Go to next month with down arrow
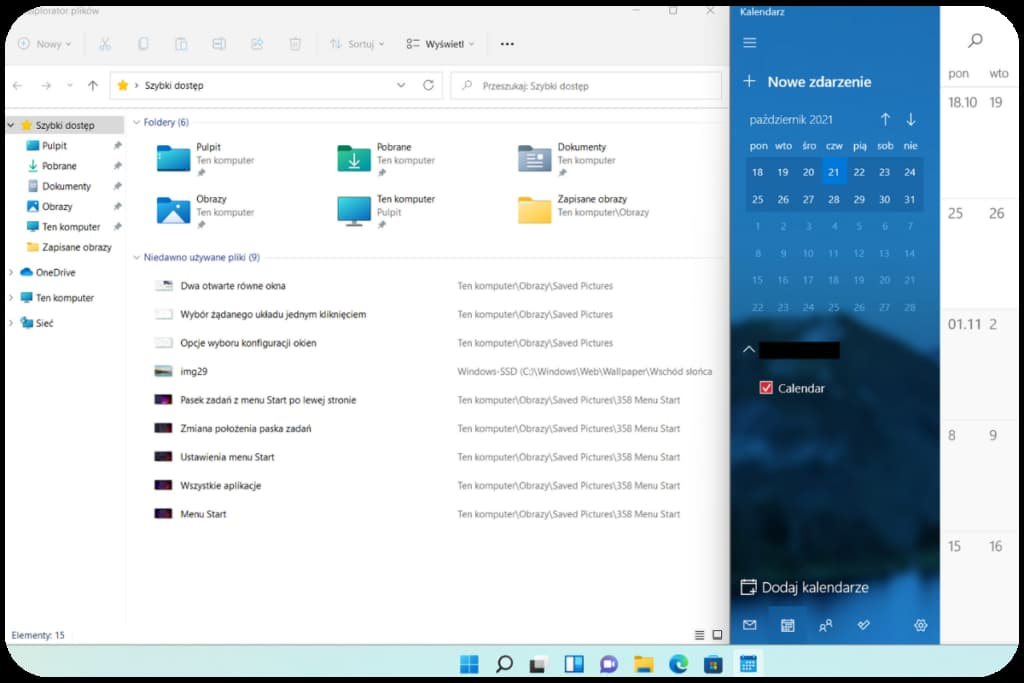This screenshot has height=683, width=1024. coord(911,120)
